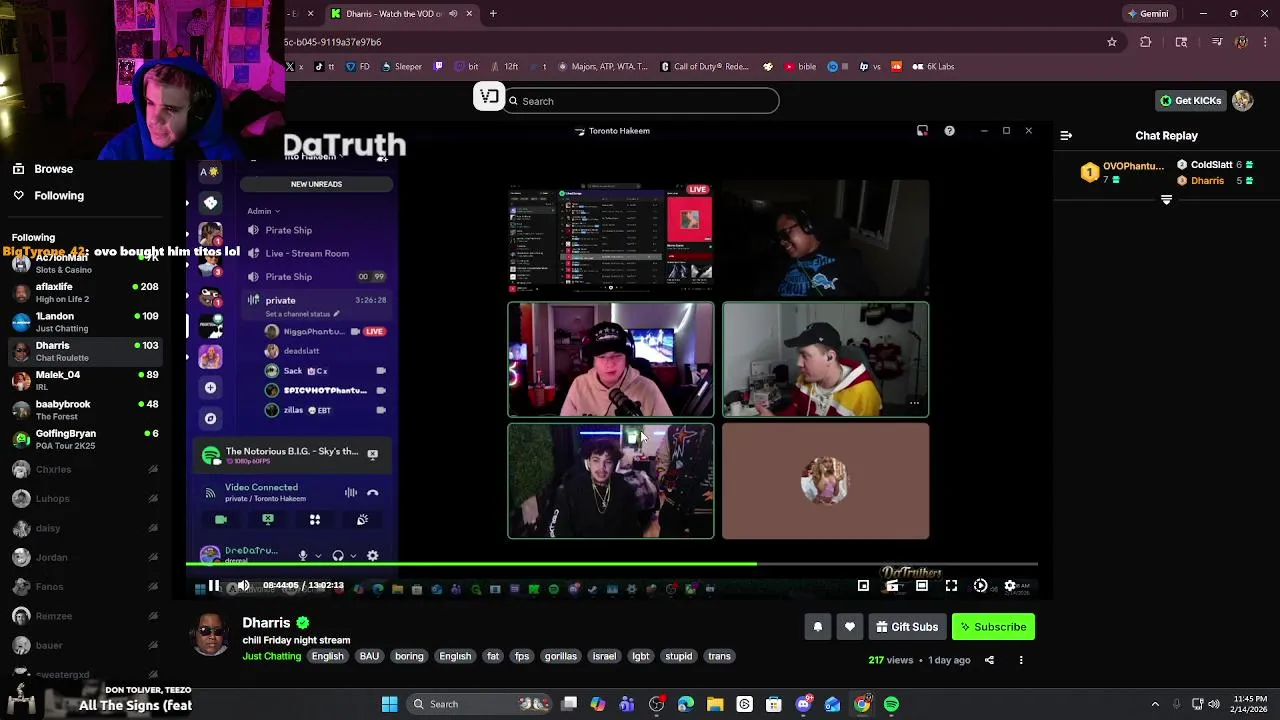Open the 12ft bookmark
Screen dimensions: 1280x720
click(x=503, y=67)
